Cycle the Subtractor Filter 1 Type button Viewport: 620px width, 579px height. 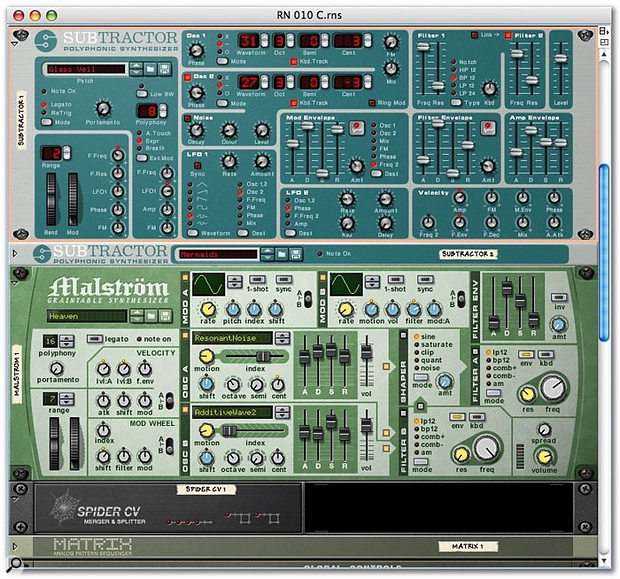(x=456, y=102)
